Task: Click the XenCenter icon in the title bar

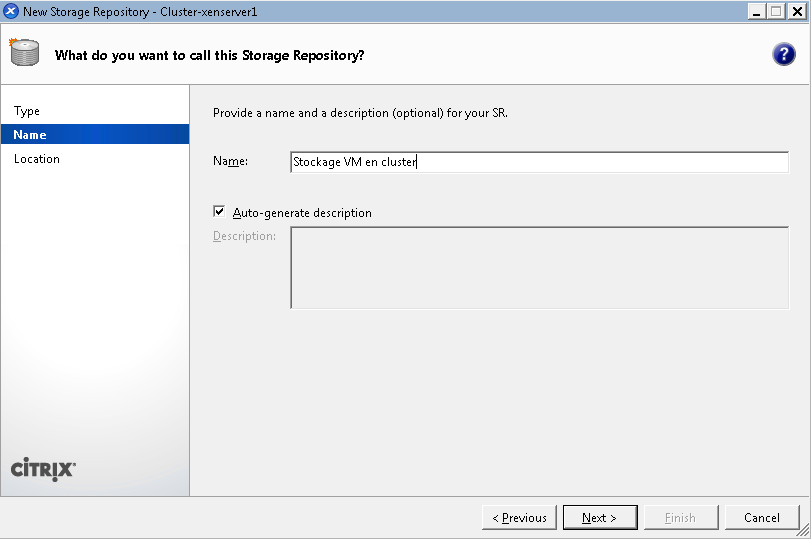Action: [11, 11]
